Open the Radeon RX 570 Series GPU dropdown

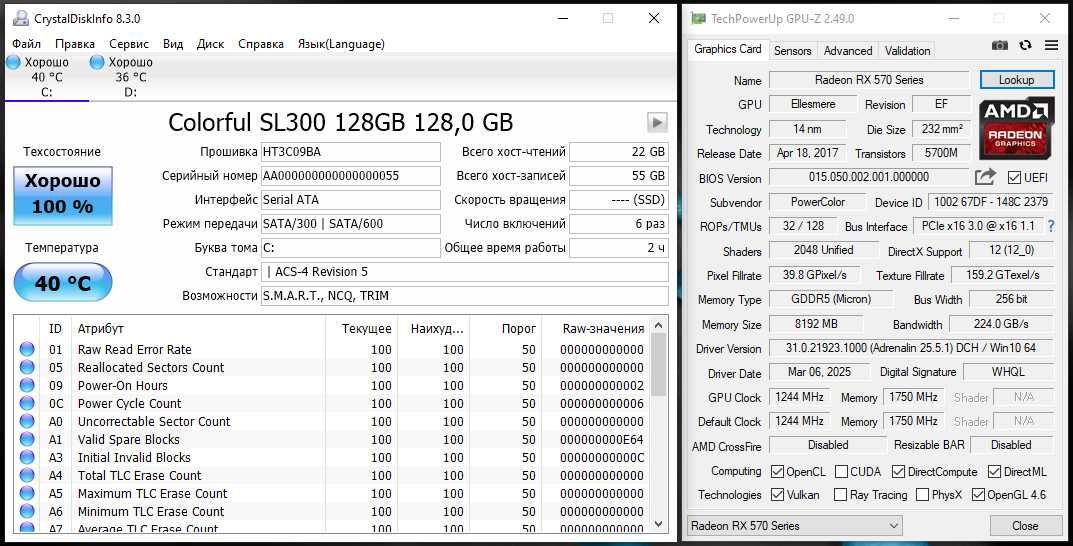(794, 525)
